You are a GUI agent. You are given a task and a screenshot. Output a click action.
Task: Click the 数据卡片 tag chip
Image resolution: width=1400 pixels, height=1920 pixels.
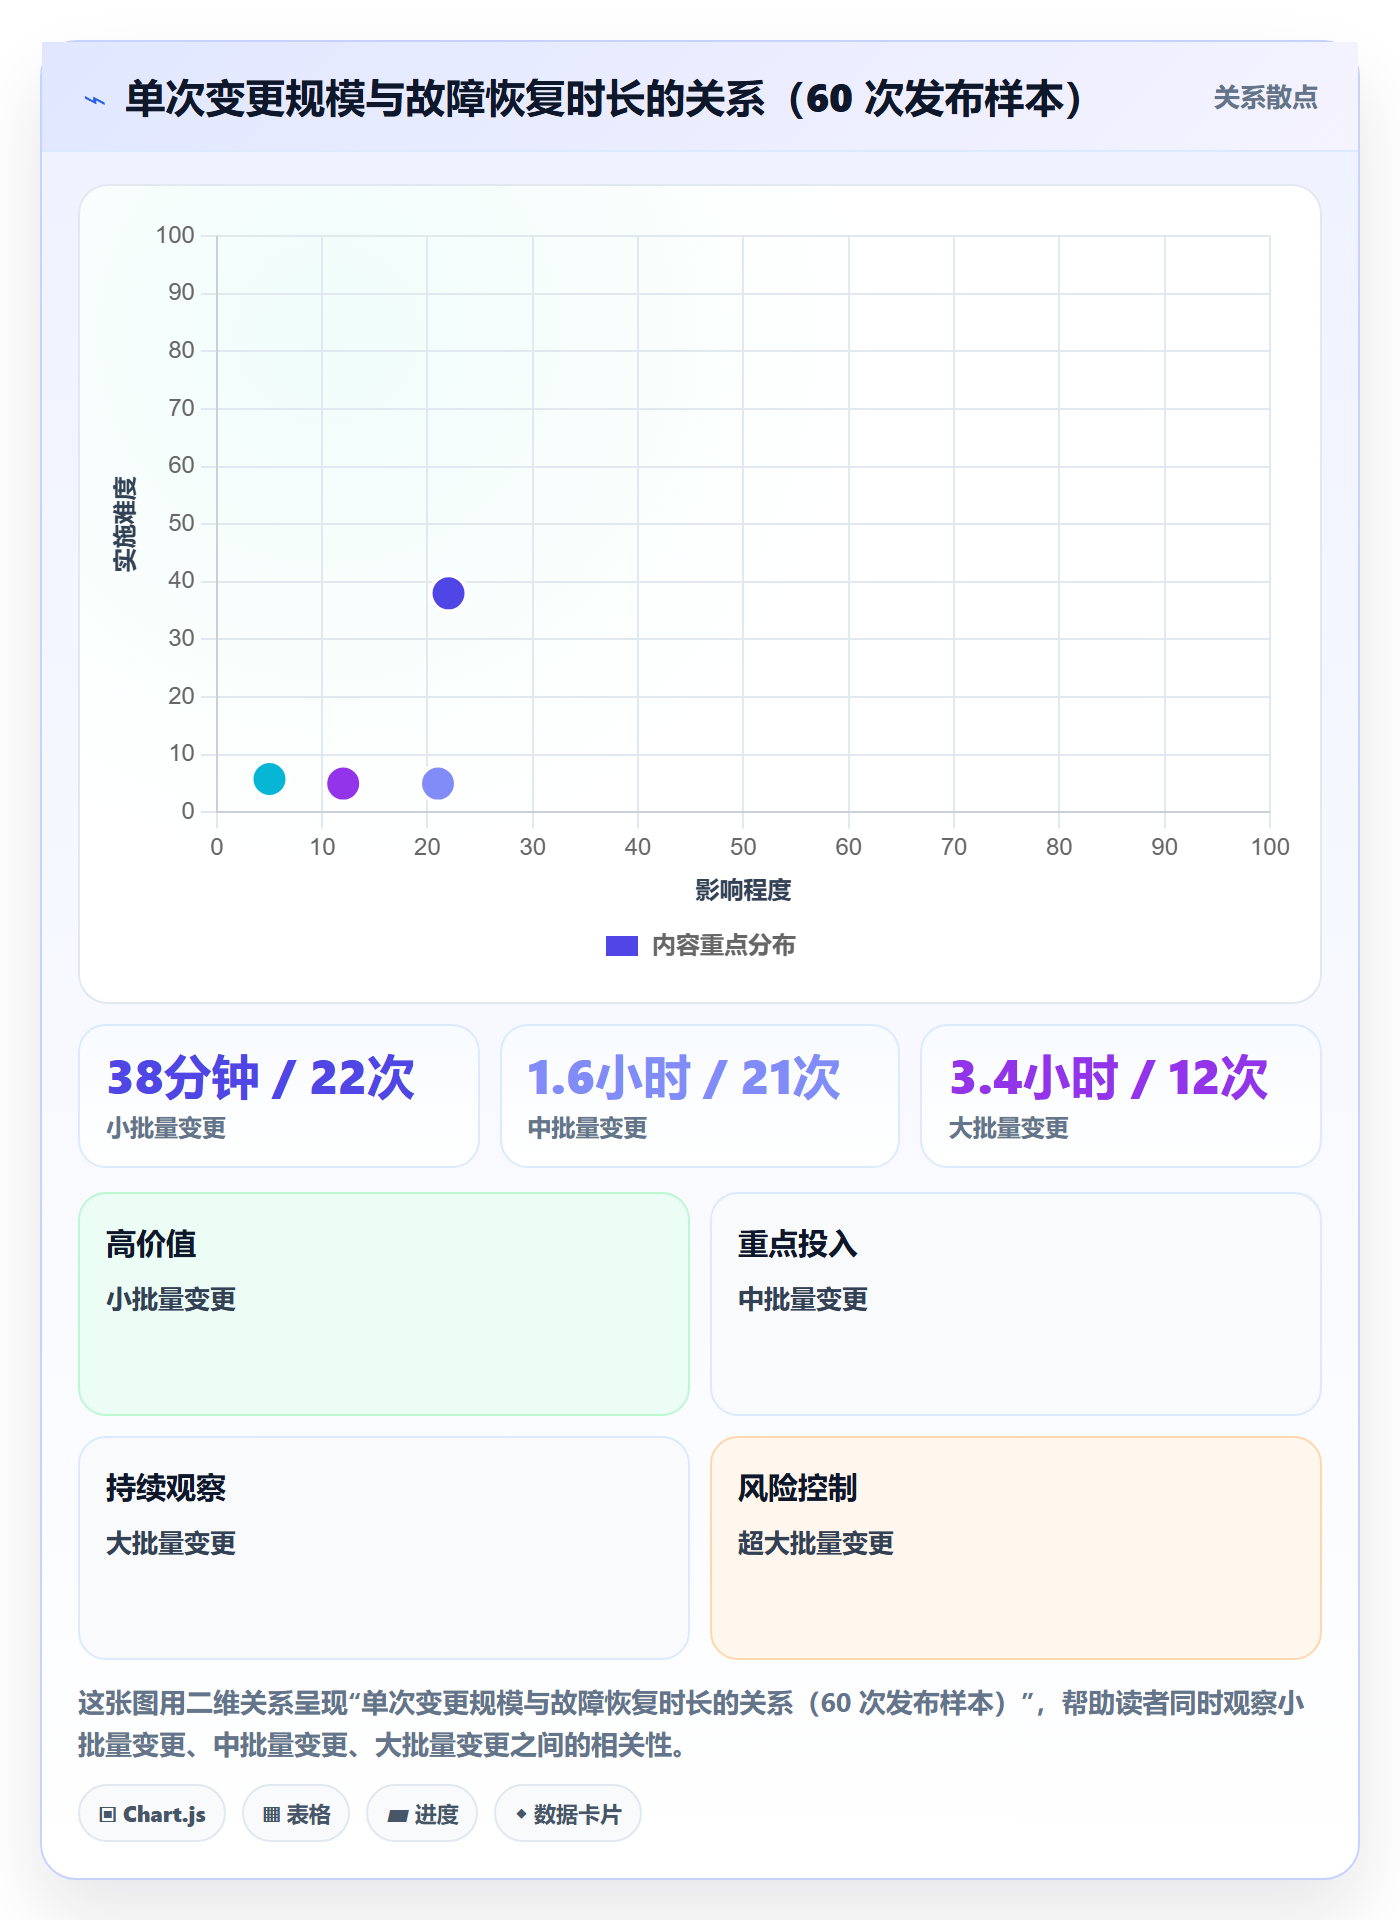(x=568, y=1814)
